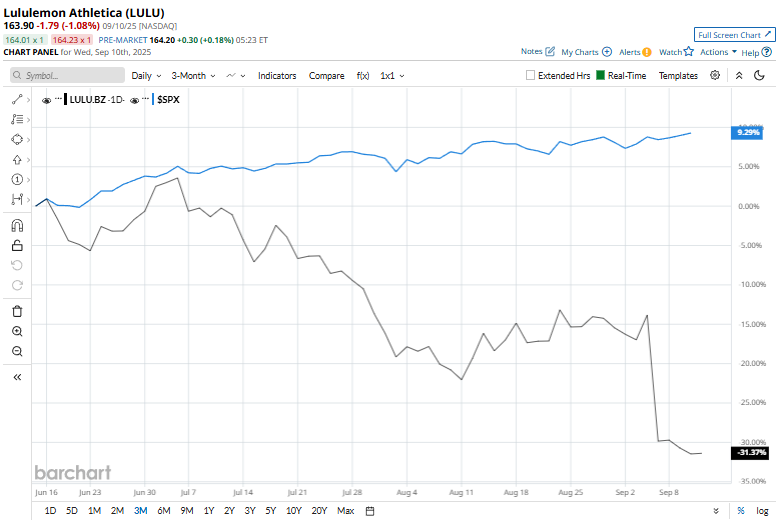The height and width of the screenshot is (528, 782).
Task: Open the Notes edit icon
Action: point(550,51)
